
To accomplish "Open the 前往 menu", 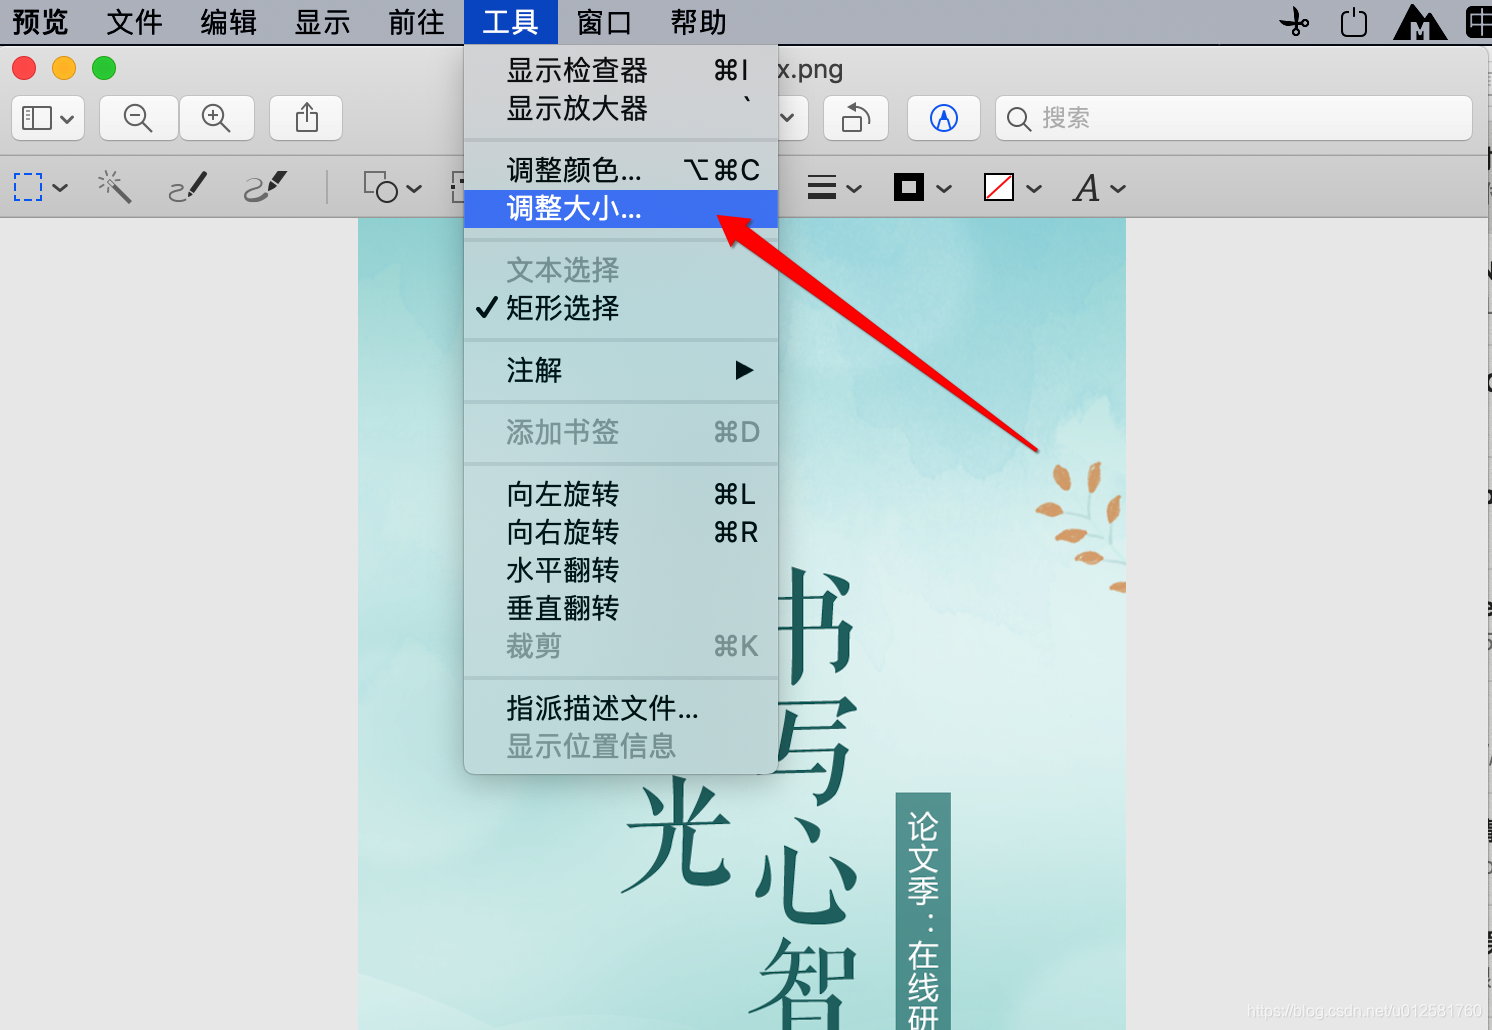I will [416, 22].
